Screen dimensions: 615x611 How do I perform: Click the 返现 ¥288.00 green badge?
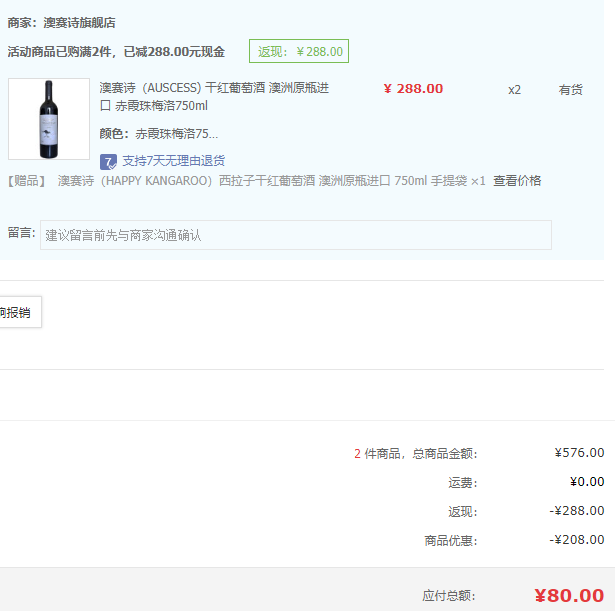(x=299, y=51)
